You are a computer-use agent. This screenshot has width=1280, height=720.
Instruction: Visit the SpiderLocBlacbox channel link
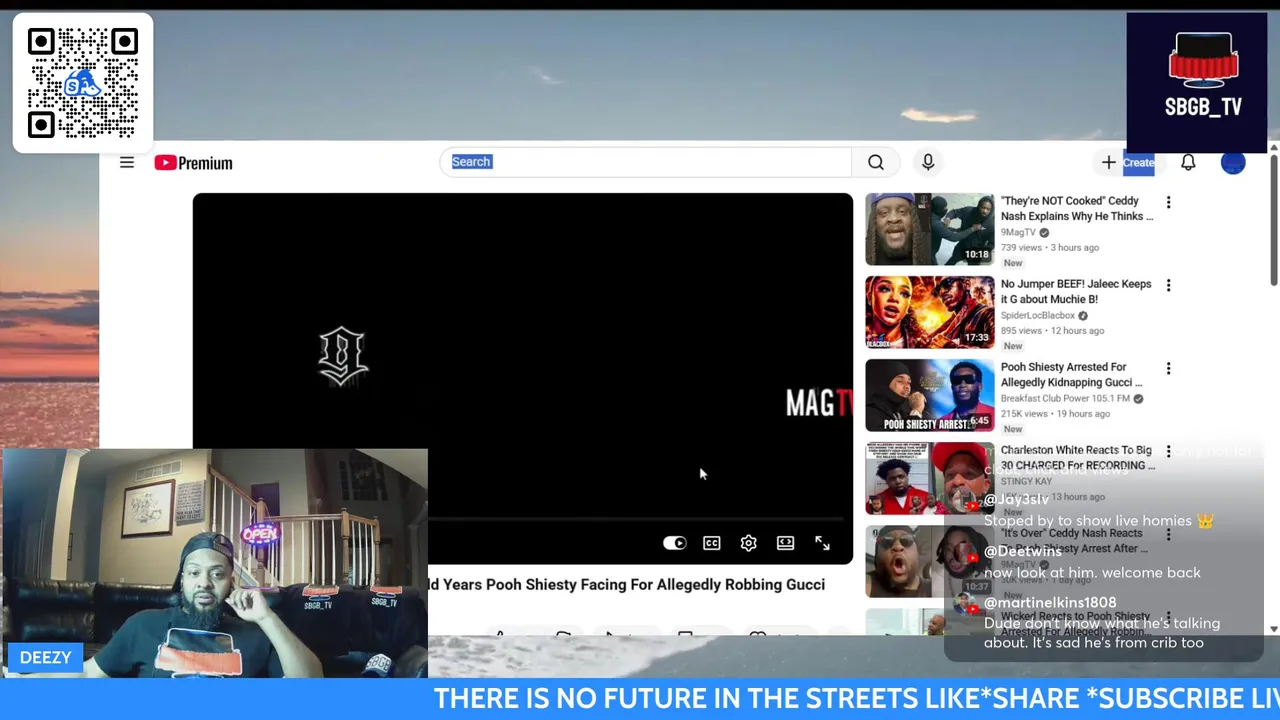[1038, 315]
